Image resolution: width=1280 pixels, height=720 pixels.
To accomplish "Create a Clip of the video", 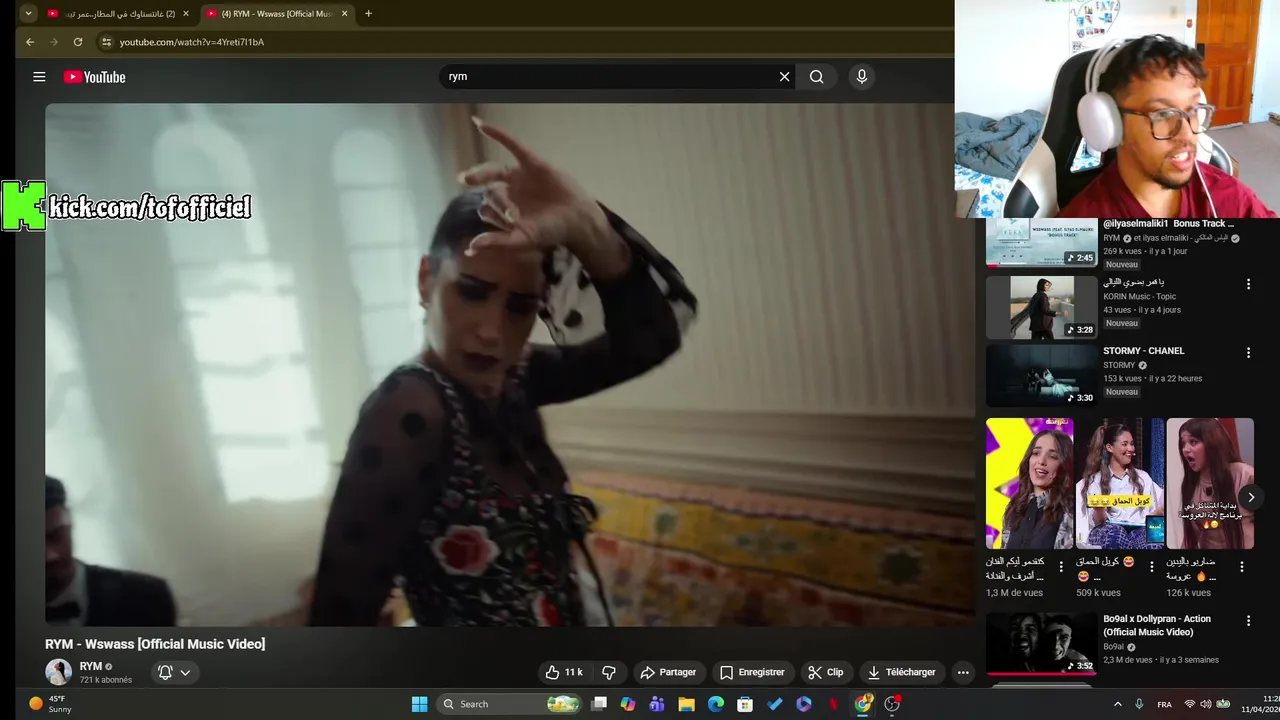I will tap(826, 672).
